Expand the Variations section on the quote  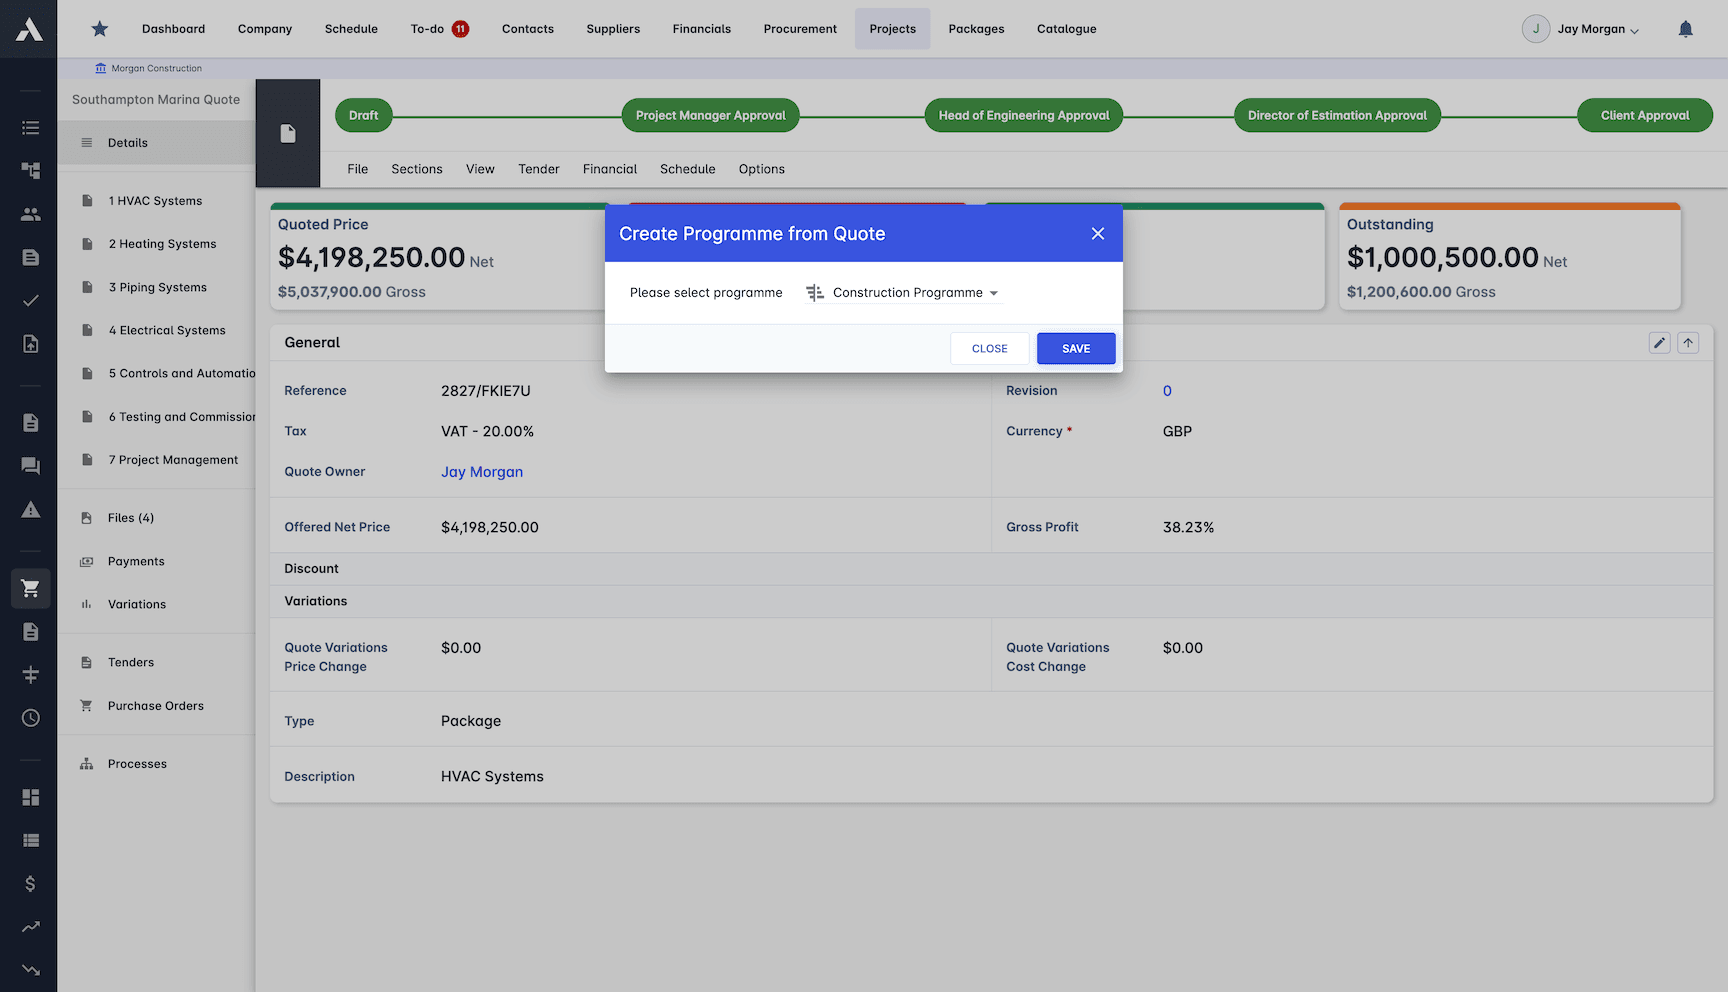coord(316,600)
